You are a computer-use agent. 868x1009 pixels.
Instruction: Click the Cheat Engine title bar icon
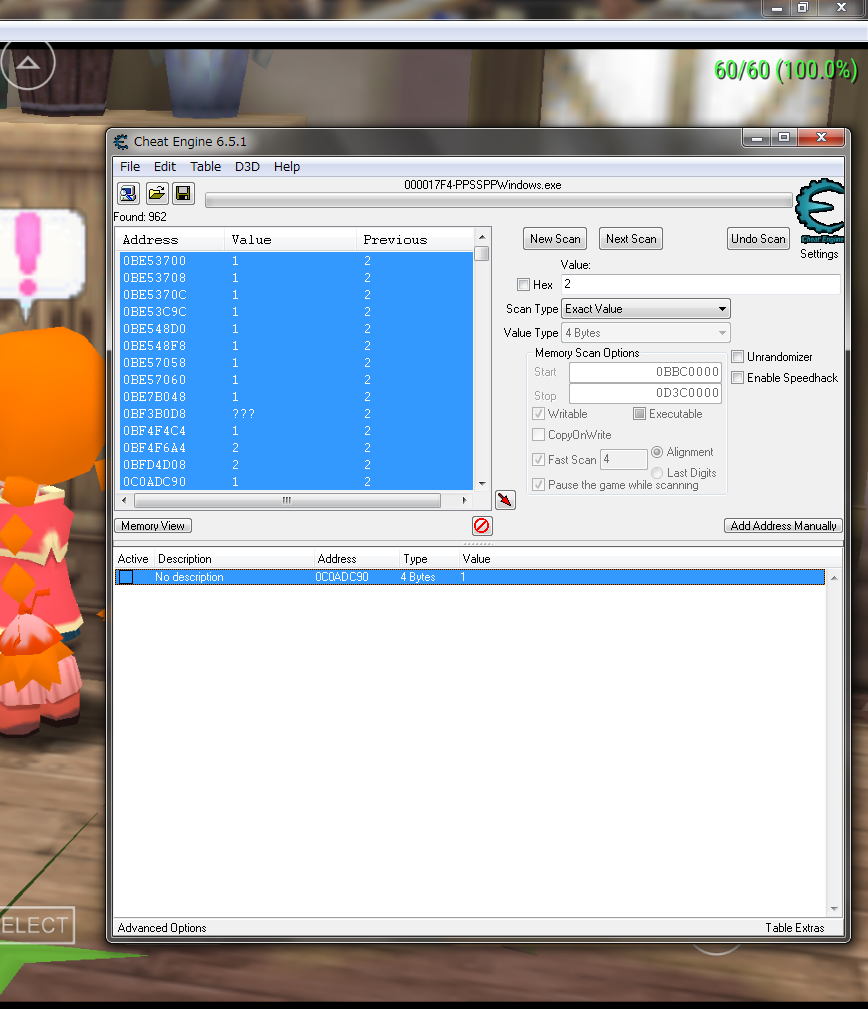(x=121, y=142)
